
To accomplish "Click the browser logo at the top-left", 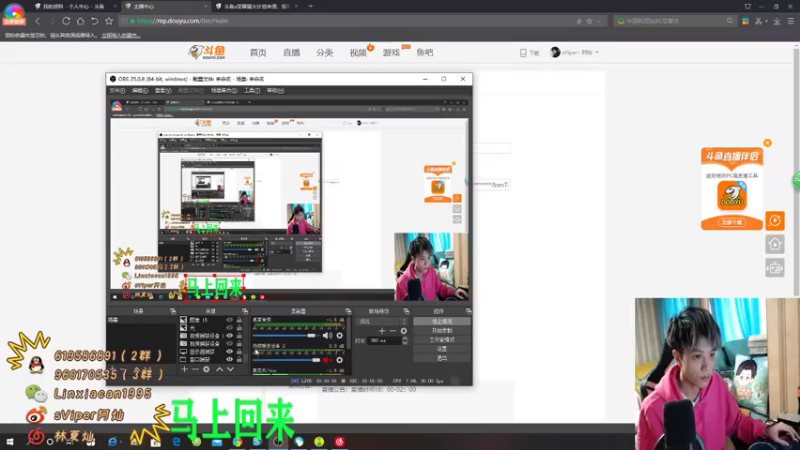I will pyautogui.click(x=14, y=13).
